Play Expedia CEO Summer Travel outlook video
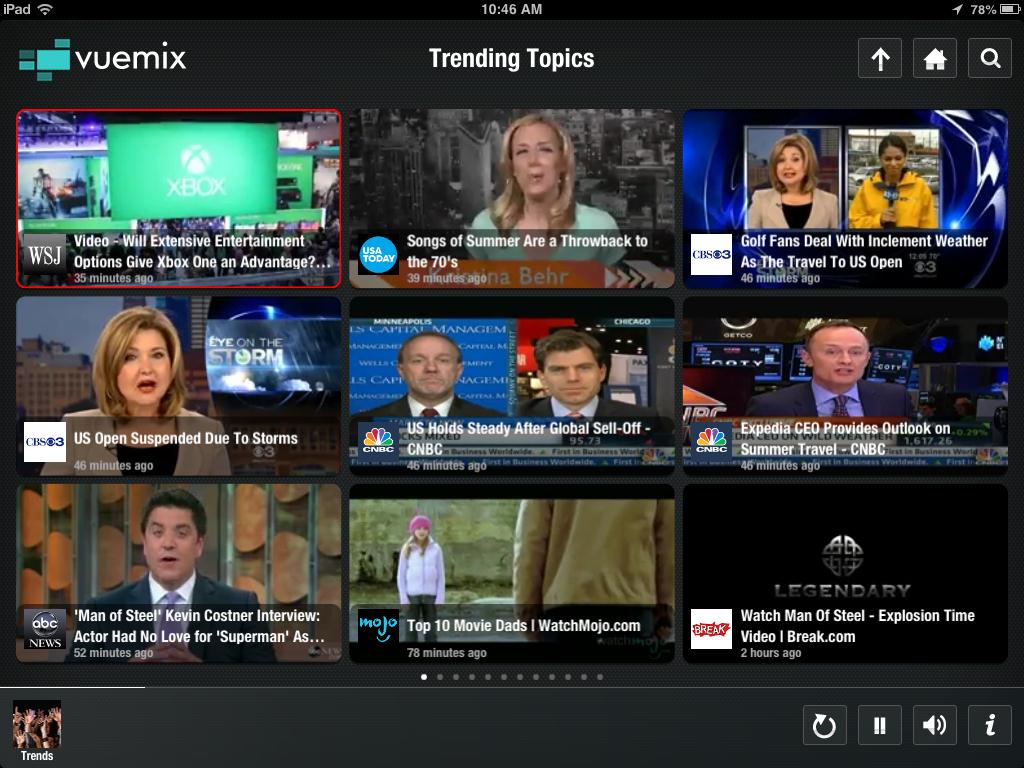The width and height of the screenshot is (1024, 768). 845,386
